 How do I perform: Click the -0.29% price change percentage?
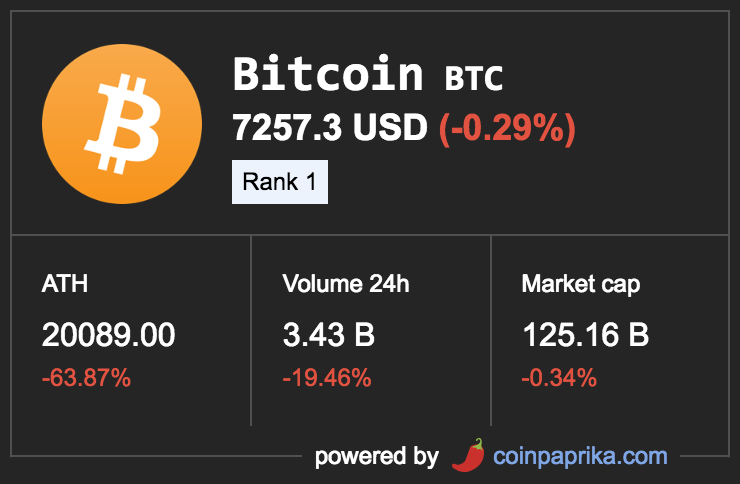click(507, 128)
